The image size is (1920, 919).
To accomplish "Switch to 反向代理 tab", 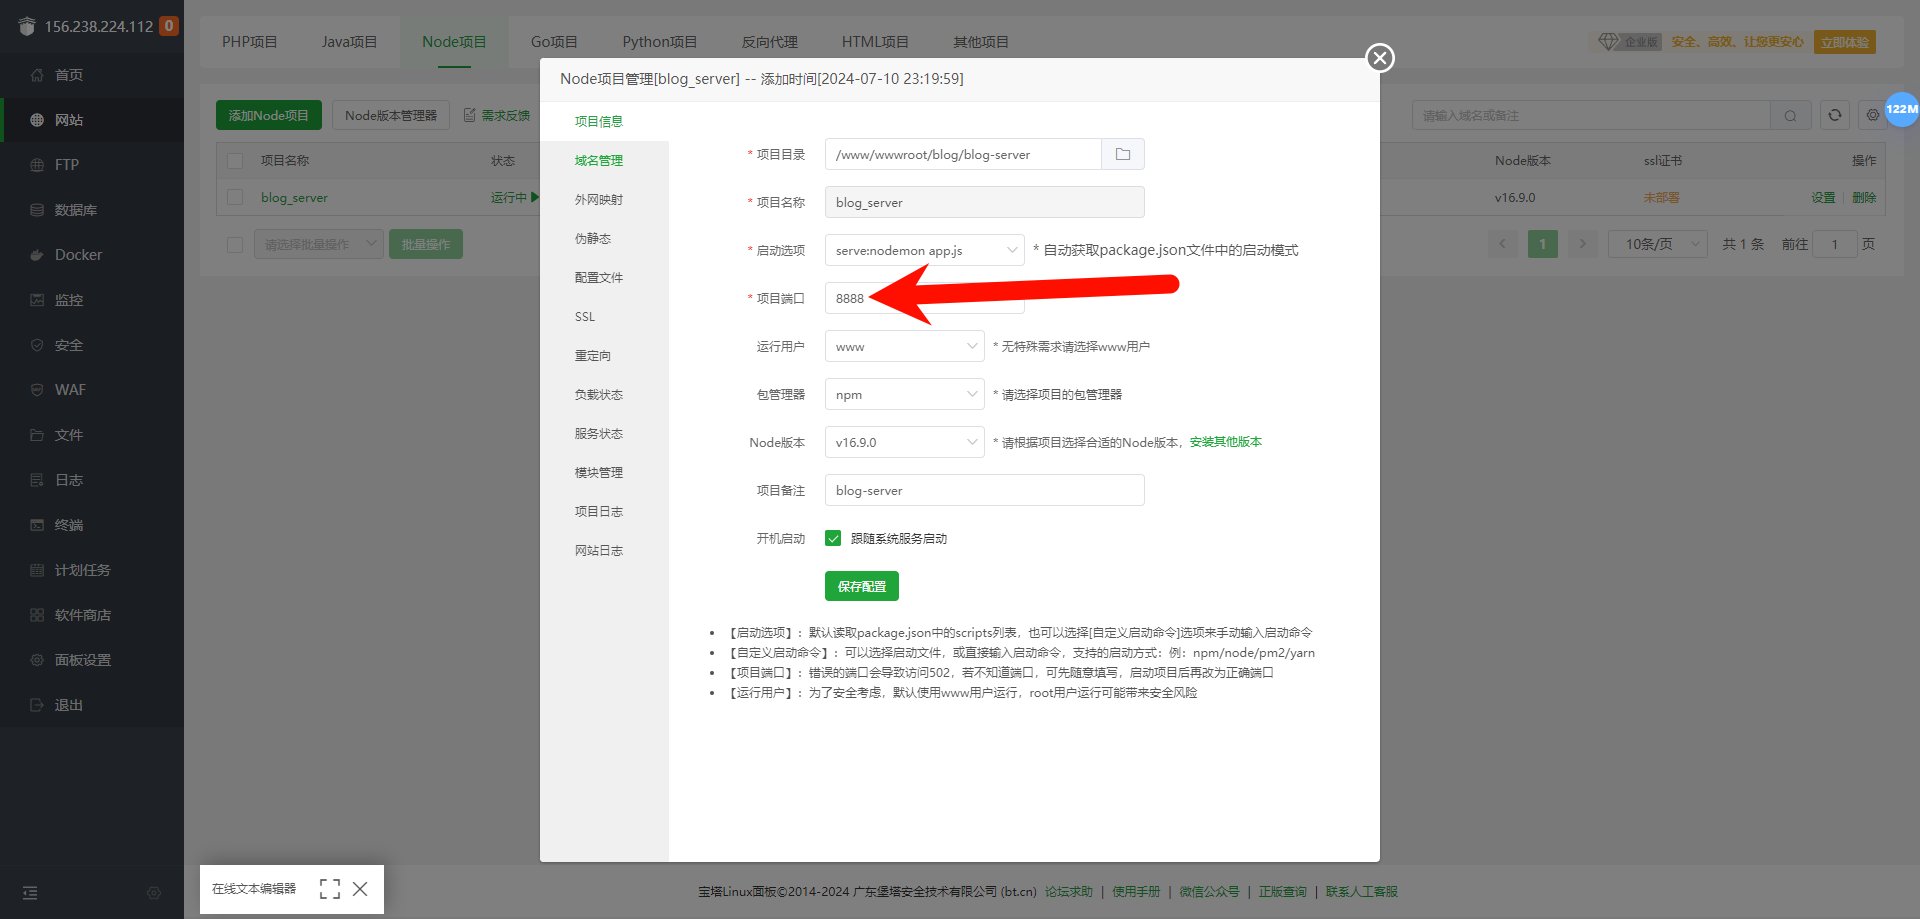I will [x=770, y=42].
